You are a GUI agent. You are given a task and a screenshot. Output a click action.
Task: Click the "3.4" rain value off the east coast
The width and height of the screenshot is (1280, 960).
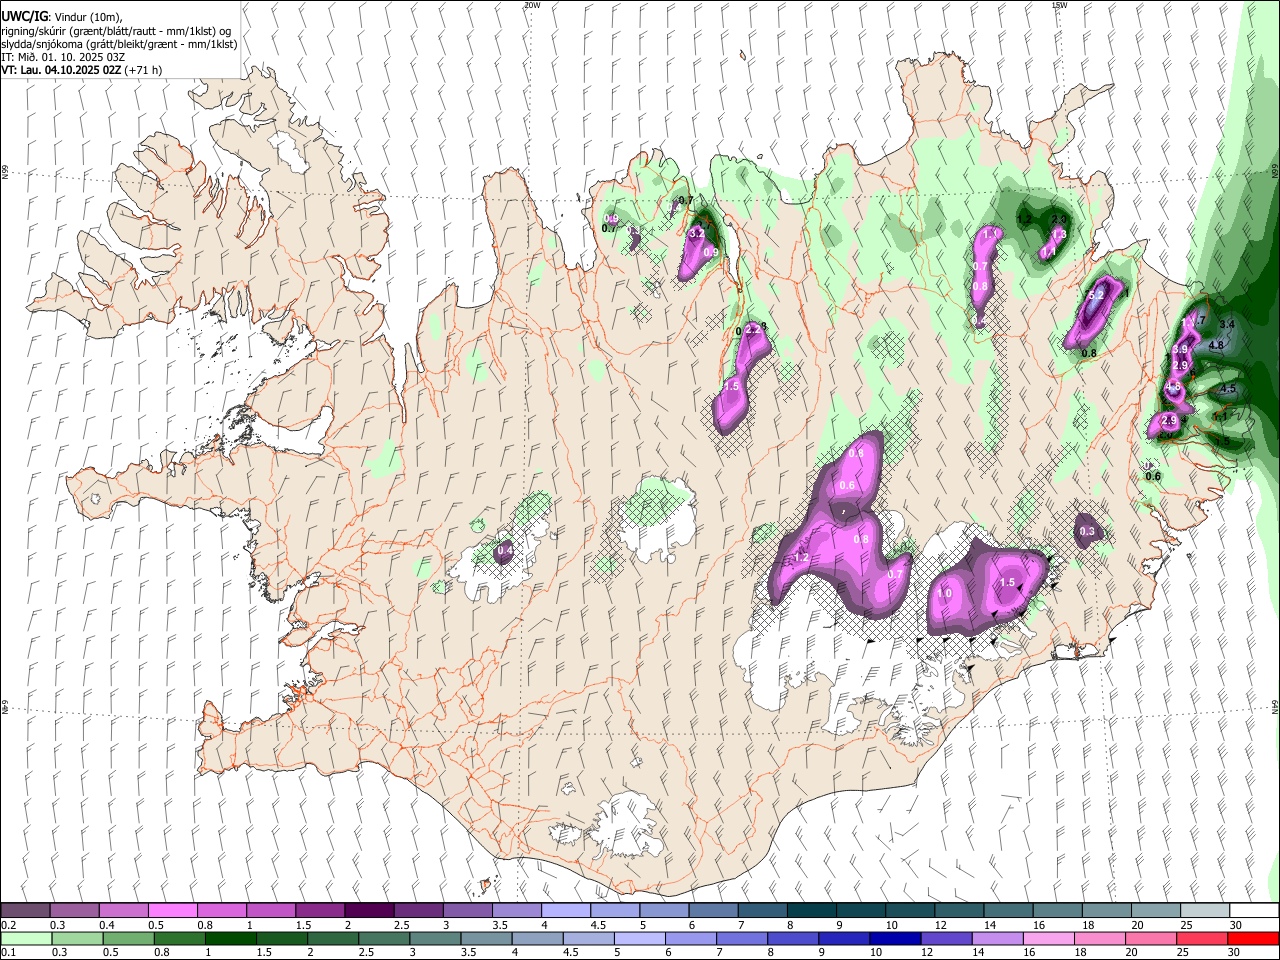1228,324
